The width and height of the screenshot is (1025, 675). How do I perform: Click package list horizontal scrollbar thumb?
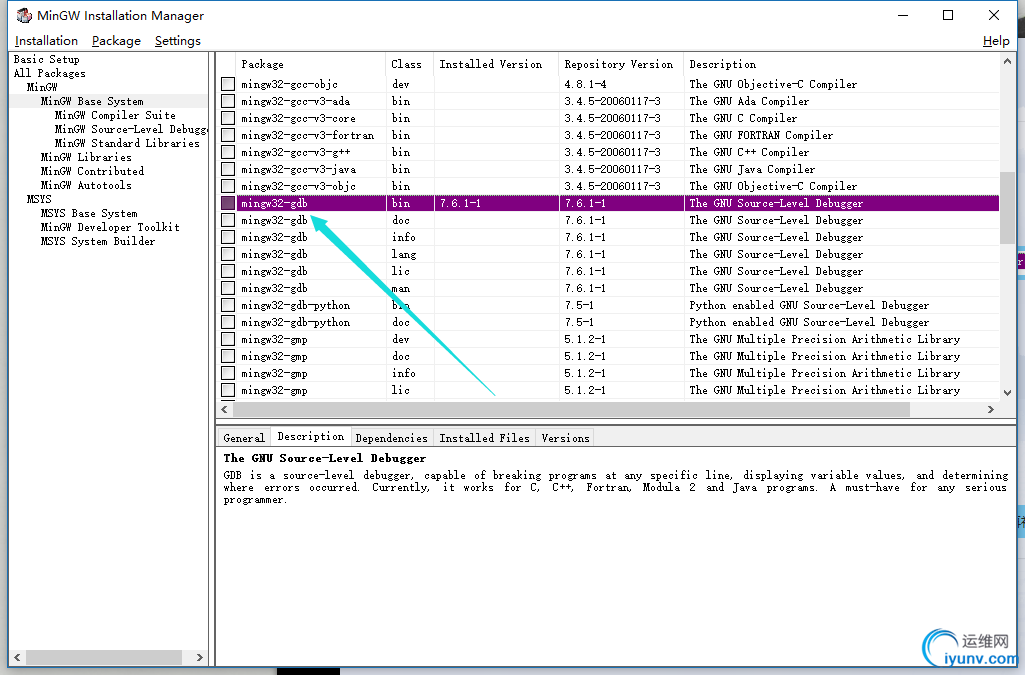[571, 410]
